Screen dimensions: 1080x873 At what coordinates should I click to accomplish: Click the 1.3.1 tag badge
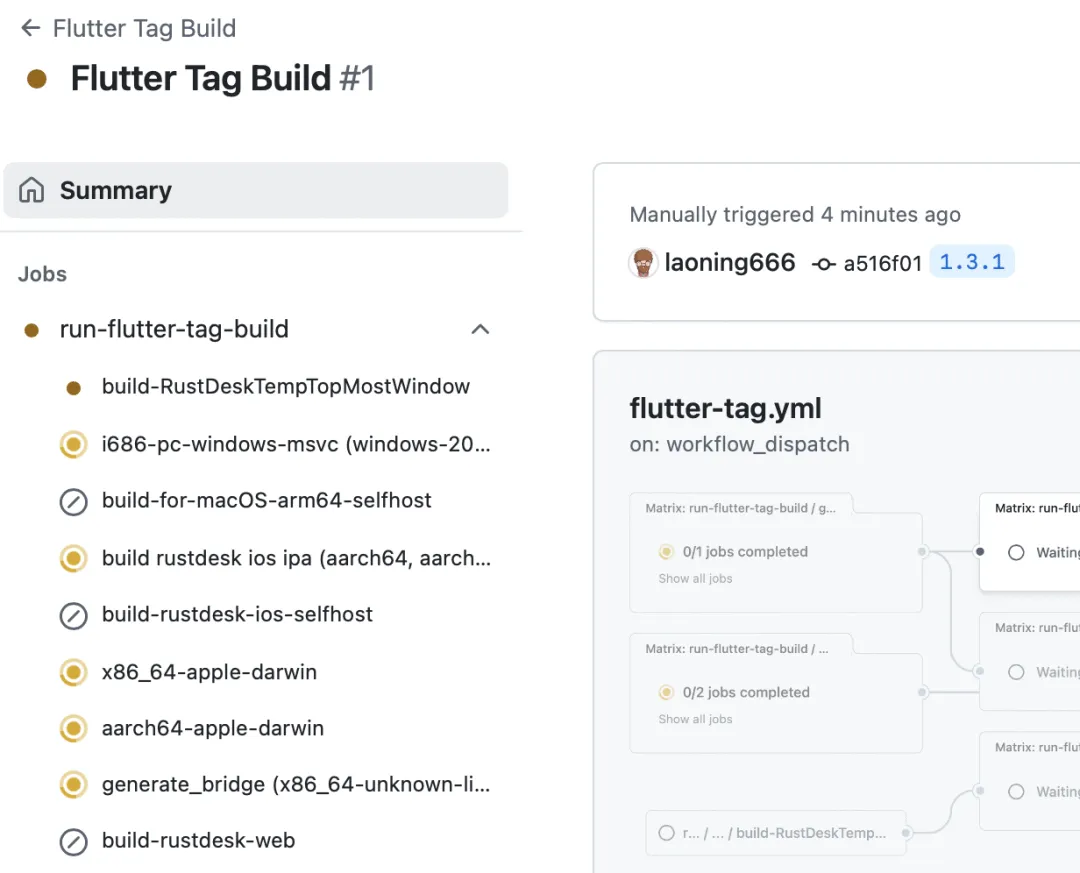[972, 262]
